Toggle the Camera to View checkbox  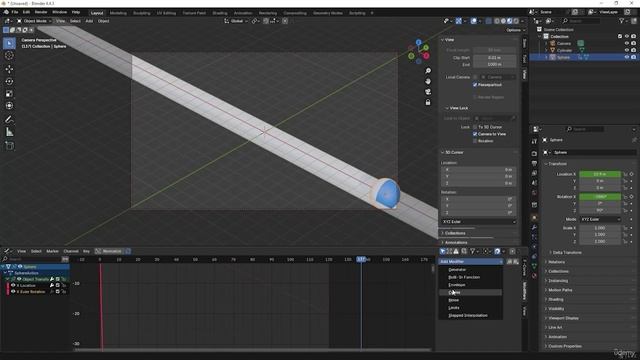click(x=475, y=134)
